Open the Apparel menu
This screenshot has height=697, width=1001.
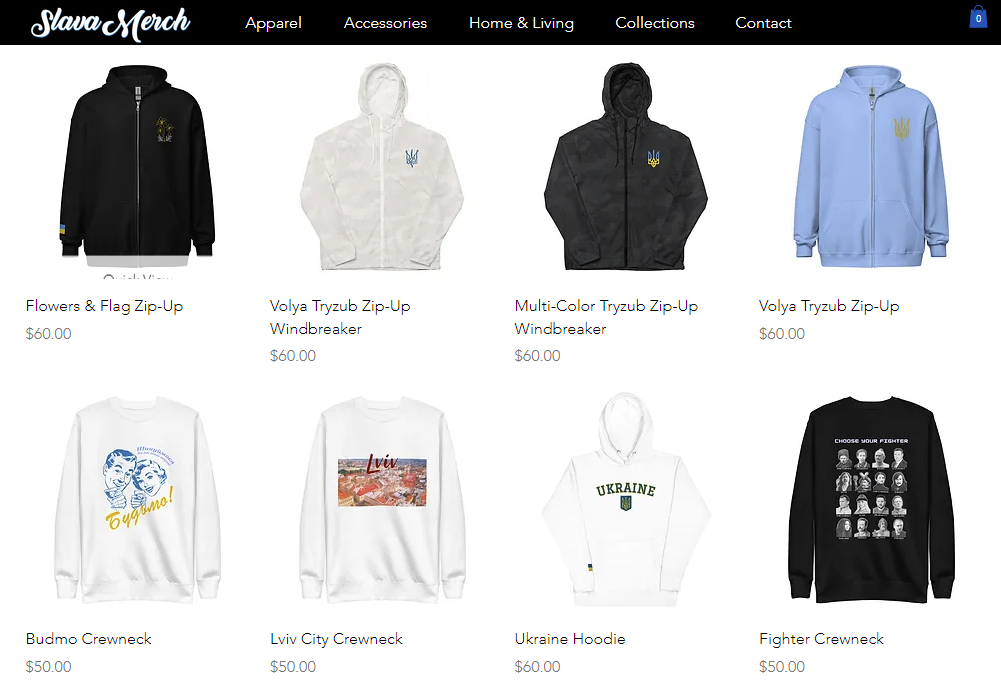click(273, 23)
